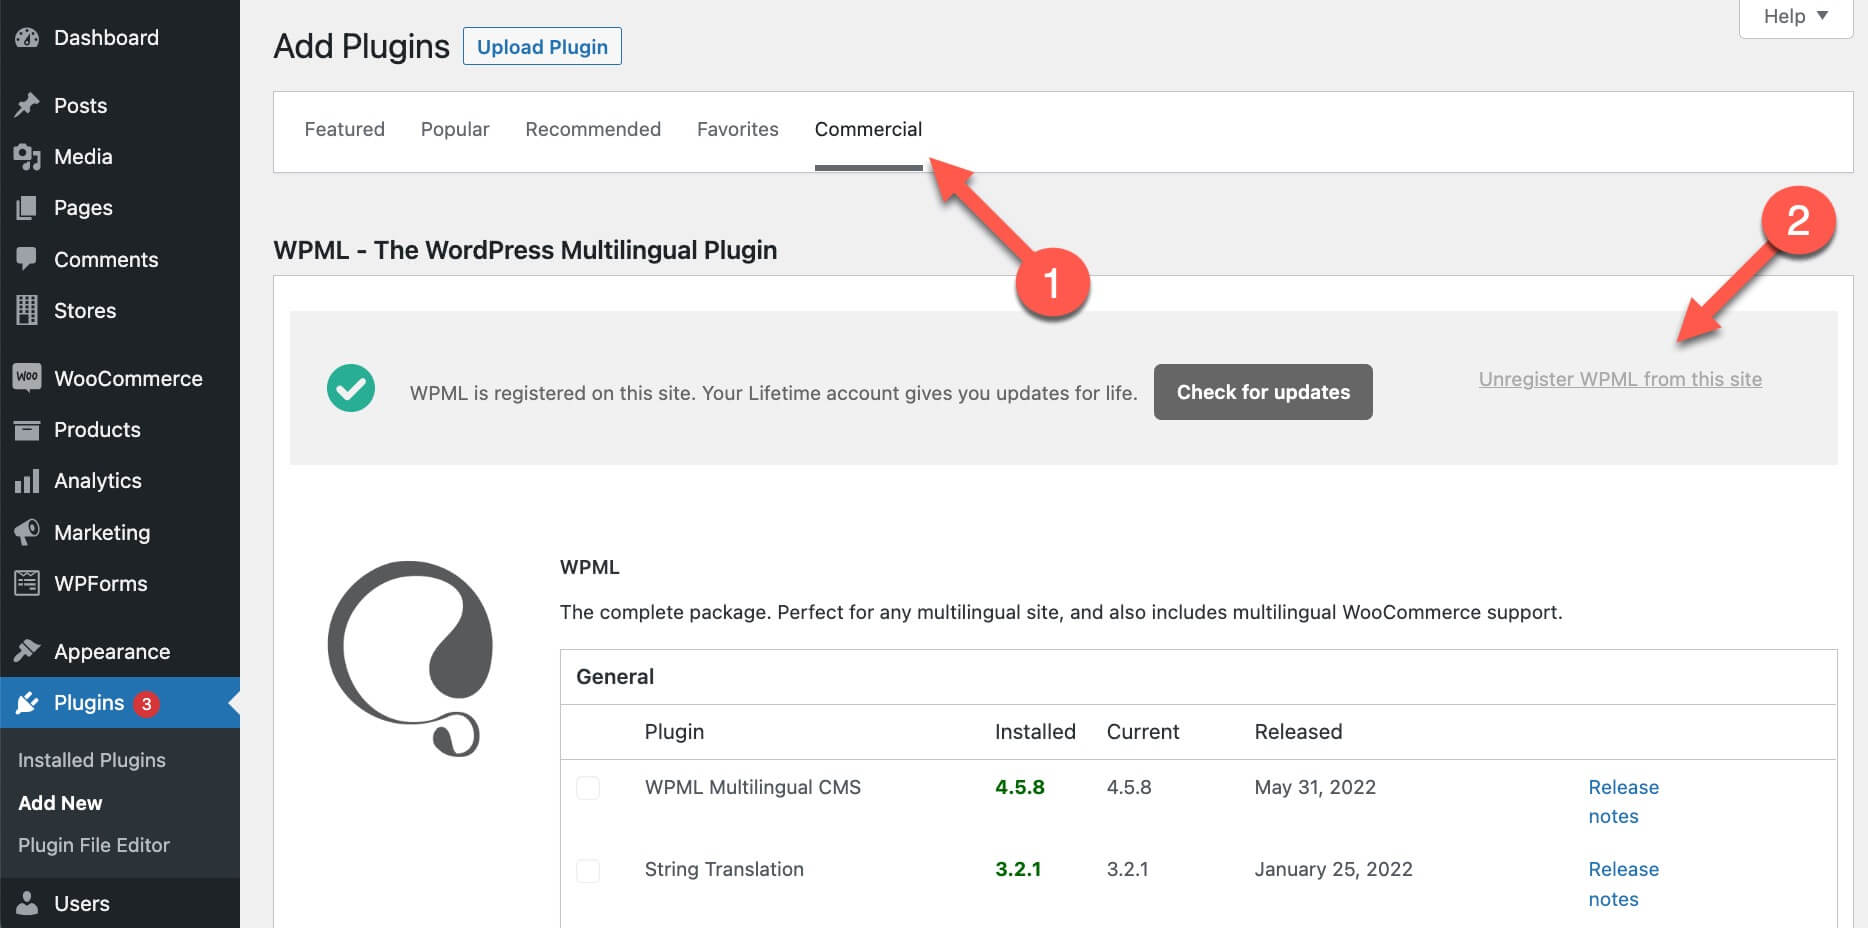This screenshot has width=1868, height=928.
Task: Switch to the Featured tab
Action: point(345,129)
